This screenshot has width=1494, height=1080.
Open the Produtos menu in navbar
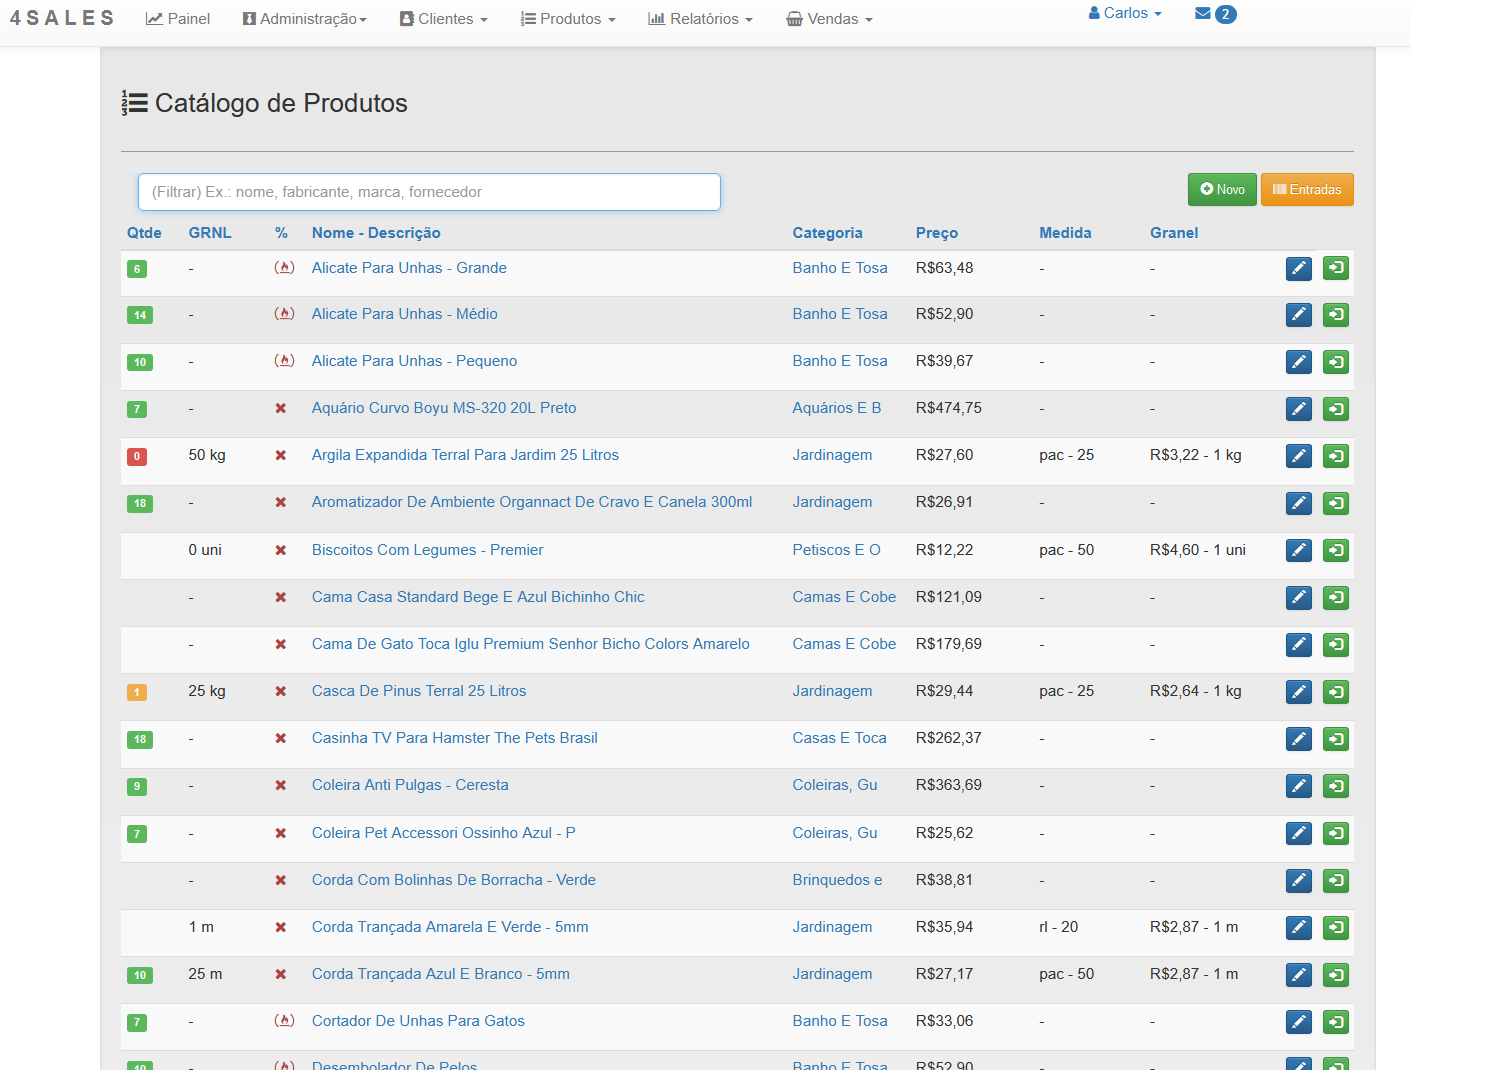click(x=568, y=19)
